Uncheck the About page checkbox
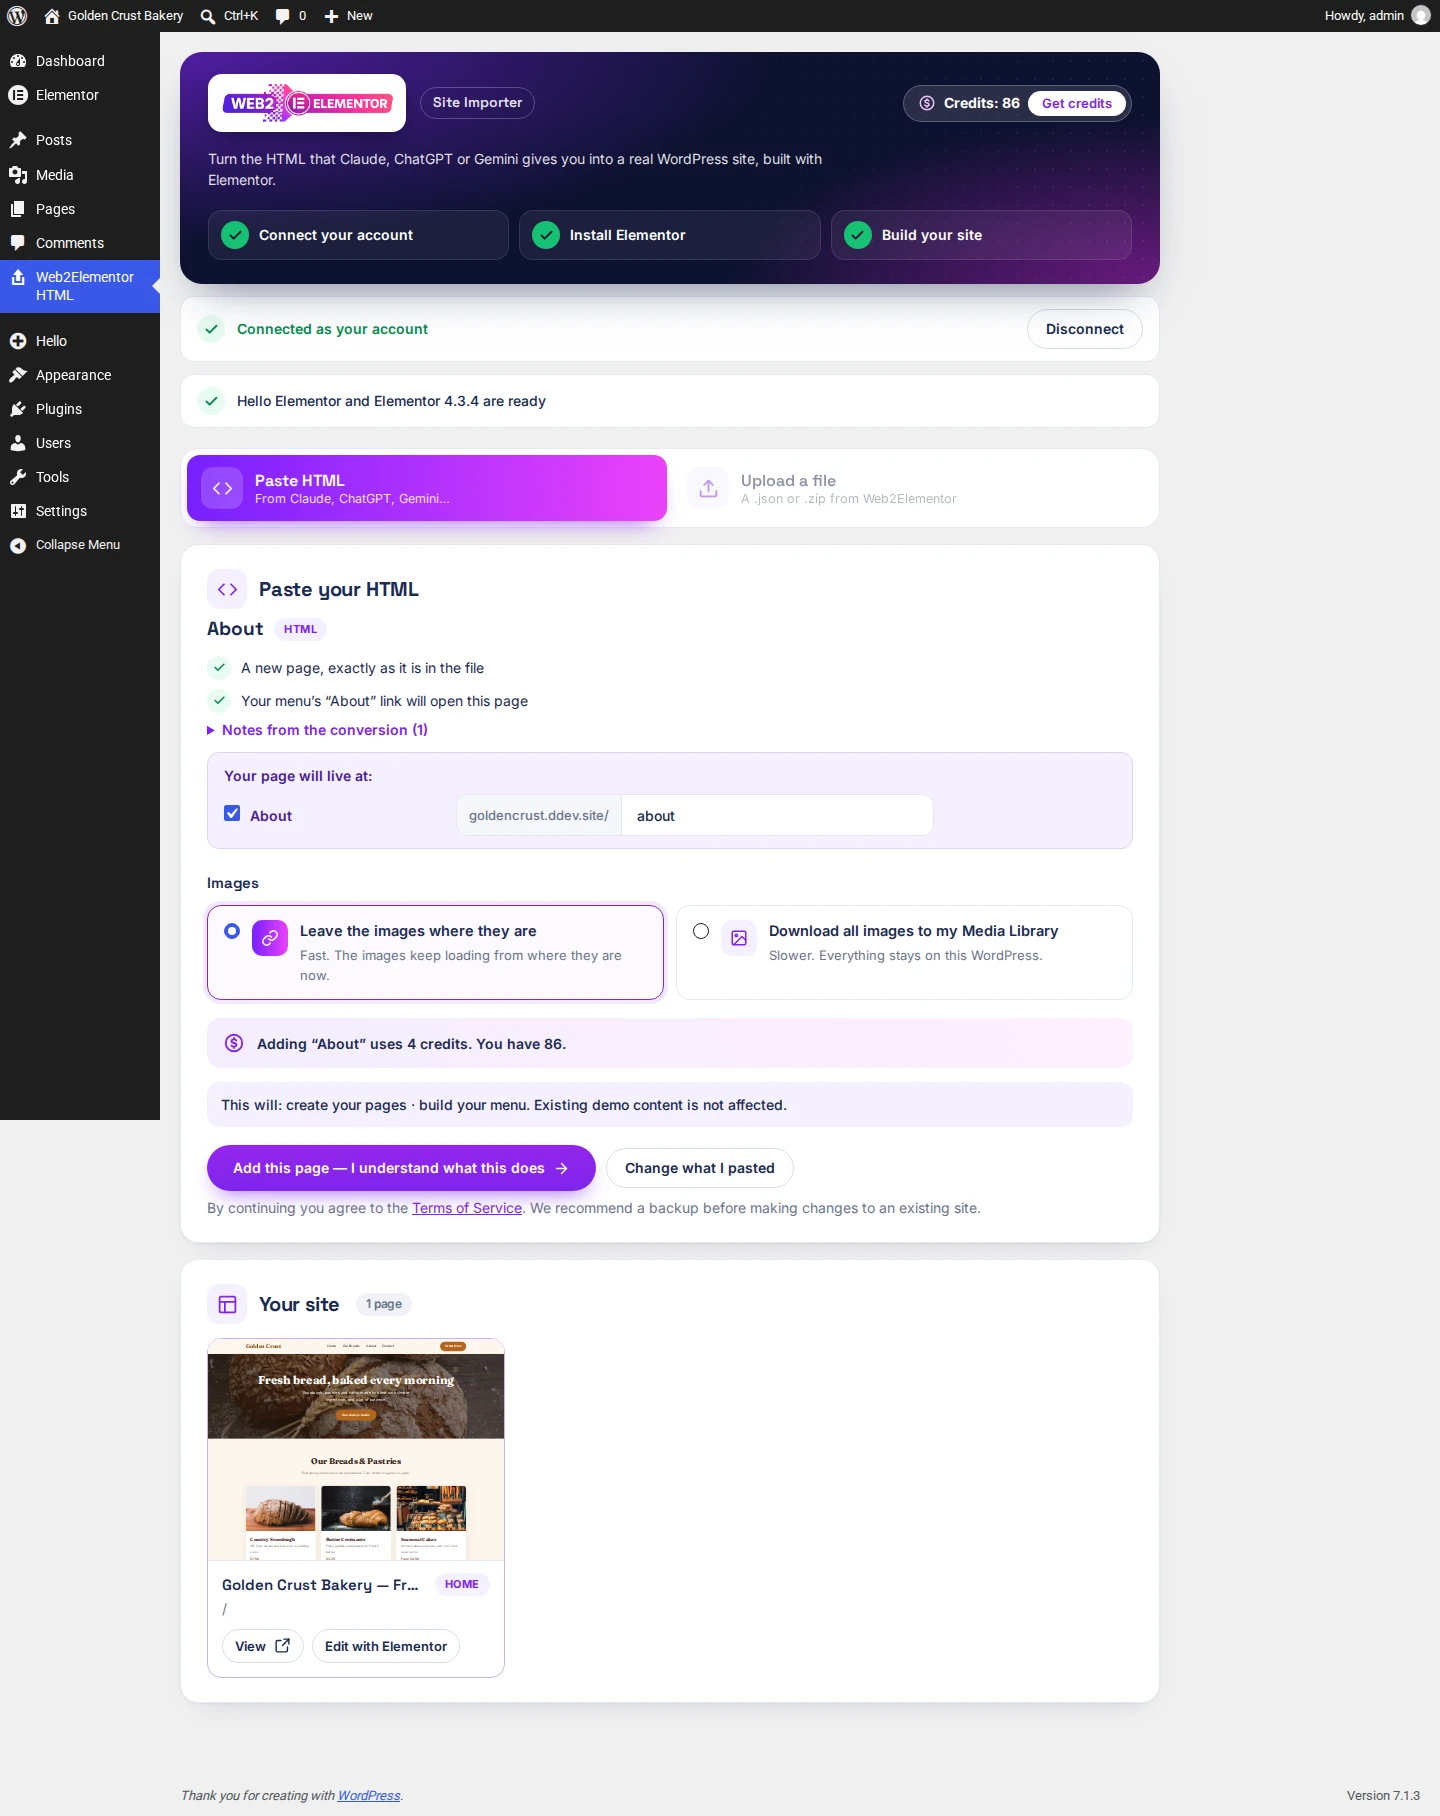Viewport: 1440px width, 1816px height. [232, 814]
